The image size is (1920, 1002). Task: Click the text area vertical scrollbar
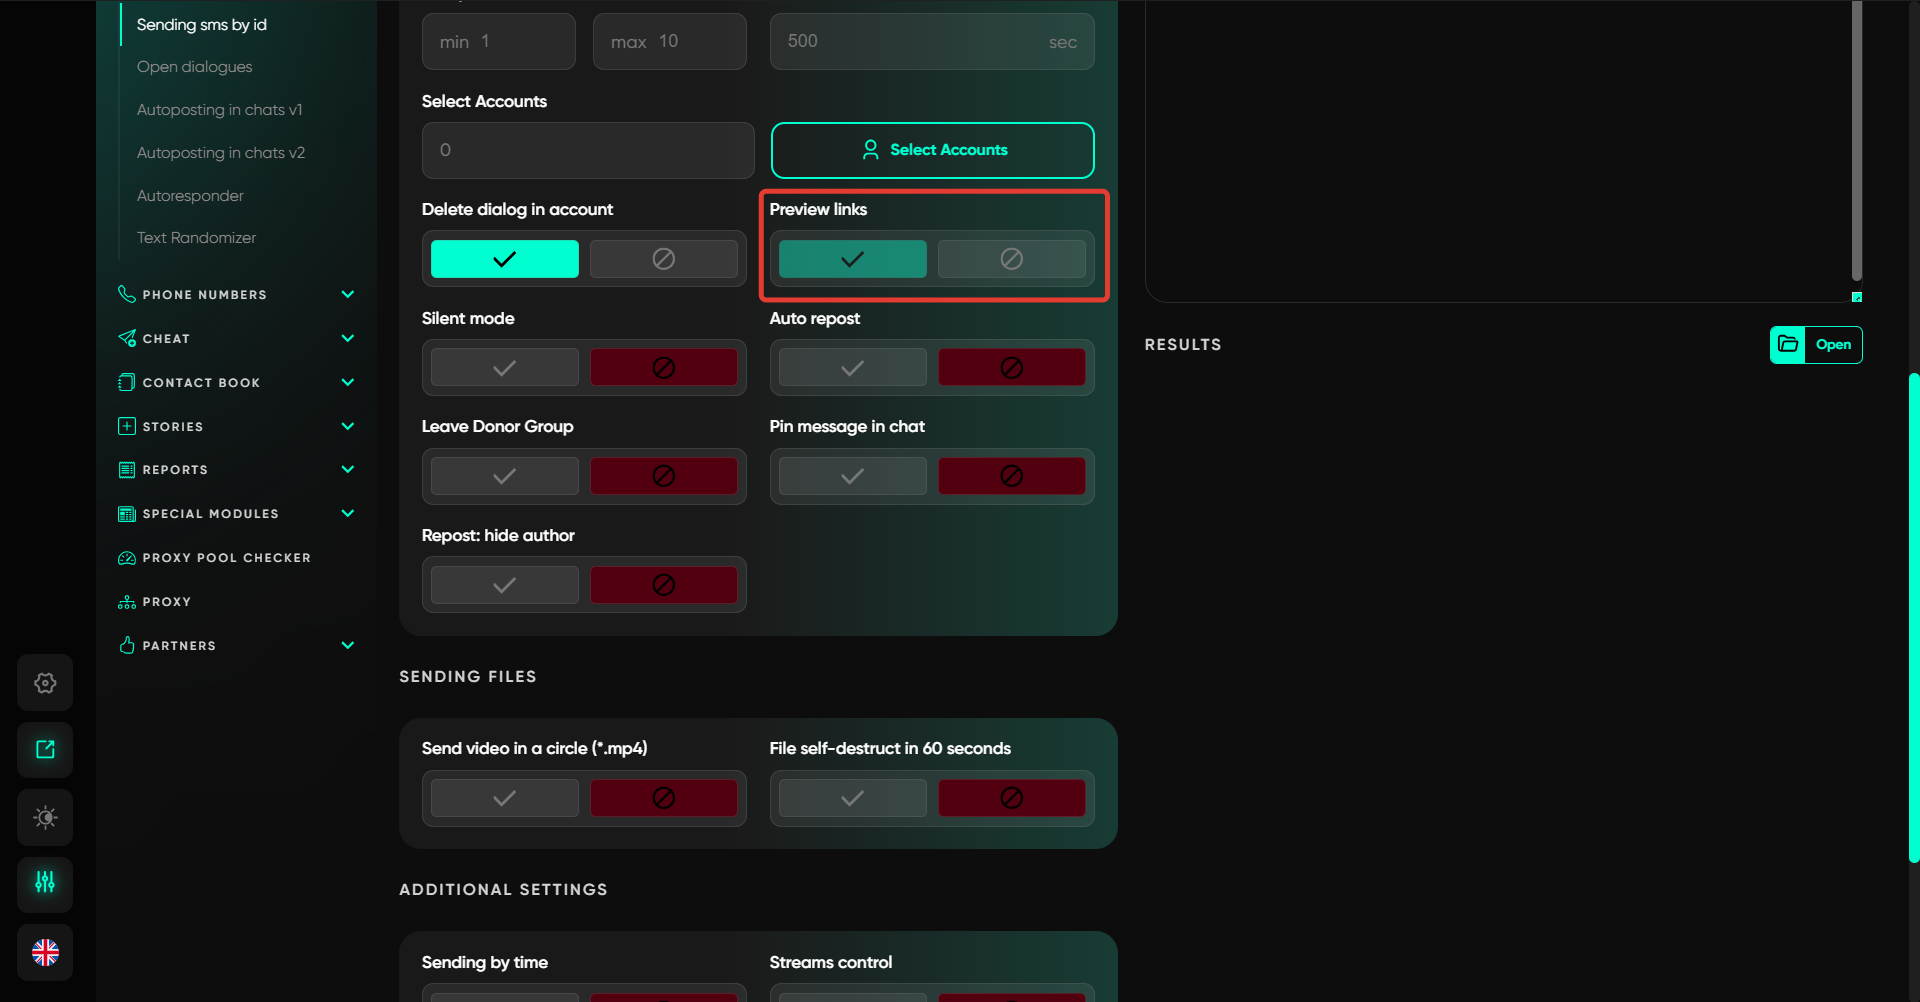coord(1856,140)
